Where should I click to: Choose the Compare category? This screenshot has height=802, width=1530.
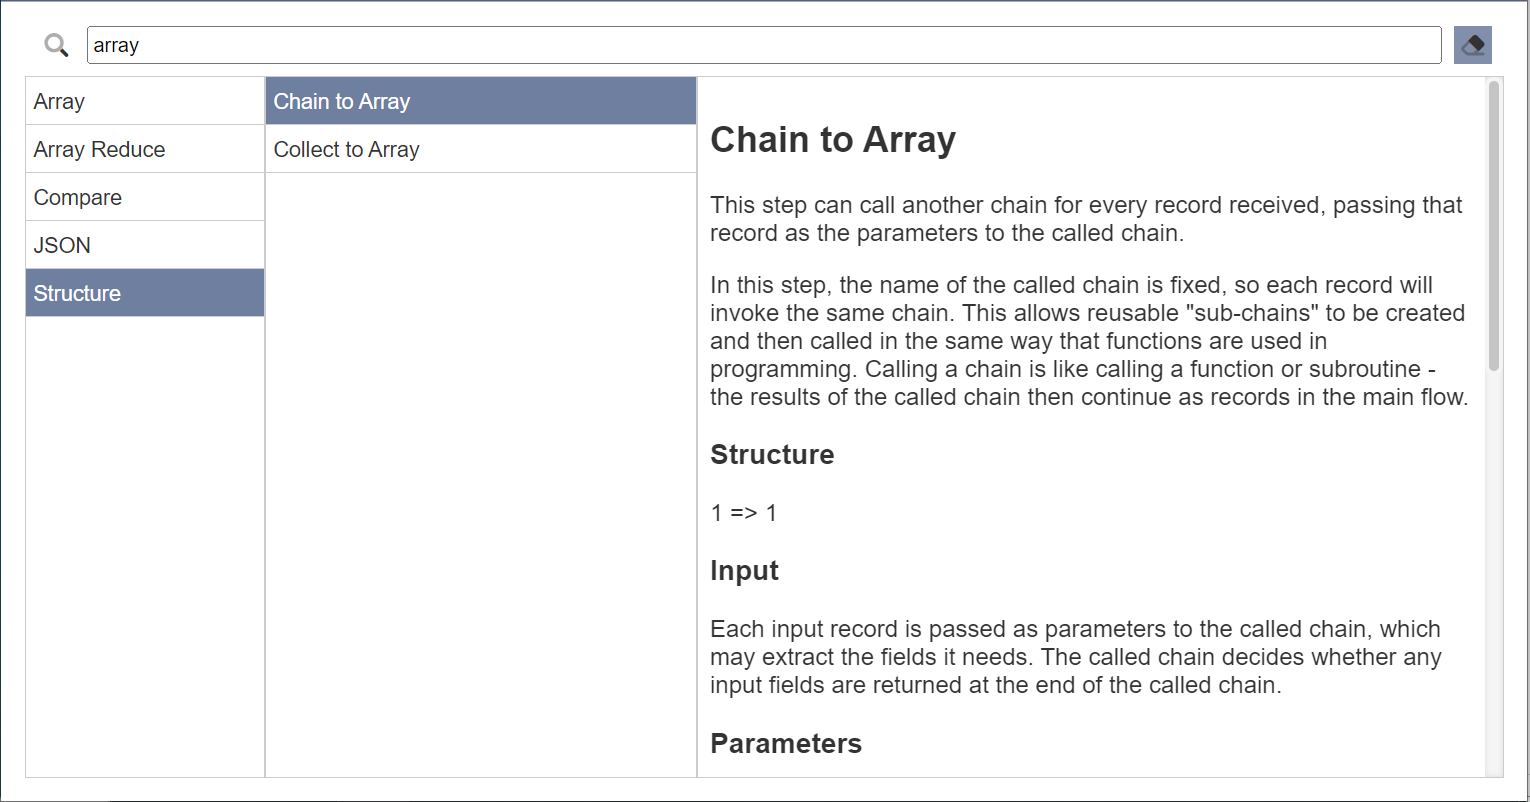[144, 197]
